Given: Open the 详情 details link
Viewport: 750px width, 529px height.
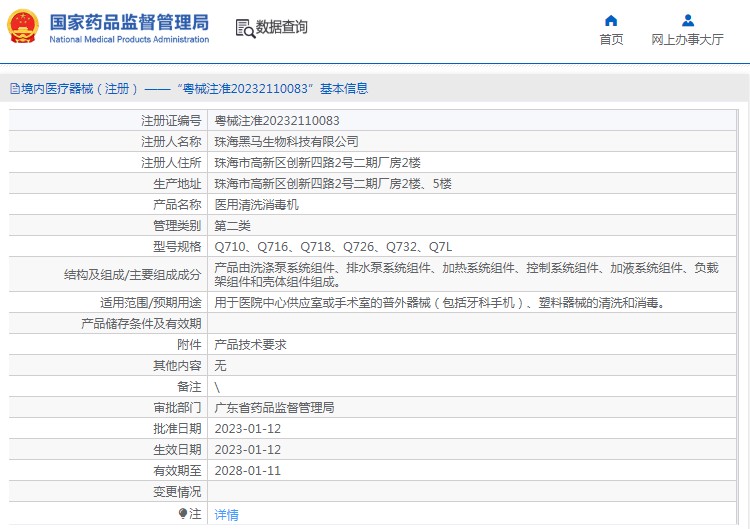Looking at the screenshot, I should [x=226, y=515].
